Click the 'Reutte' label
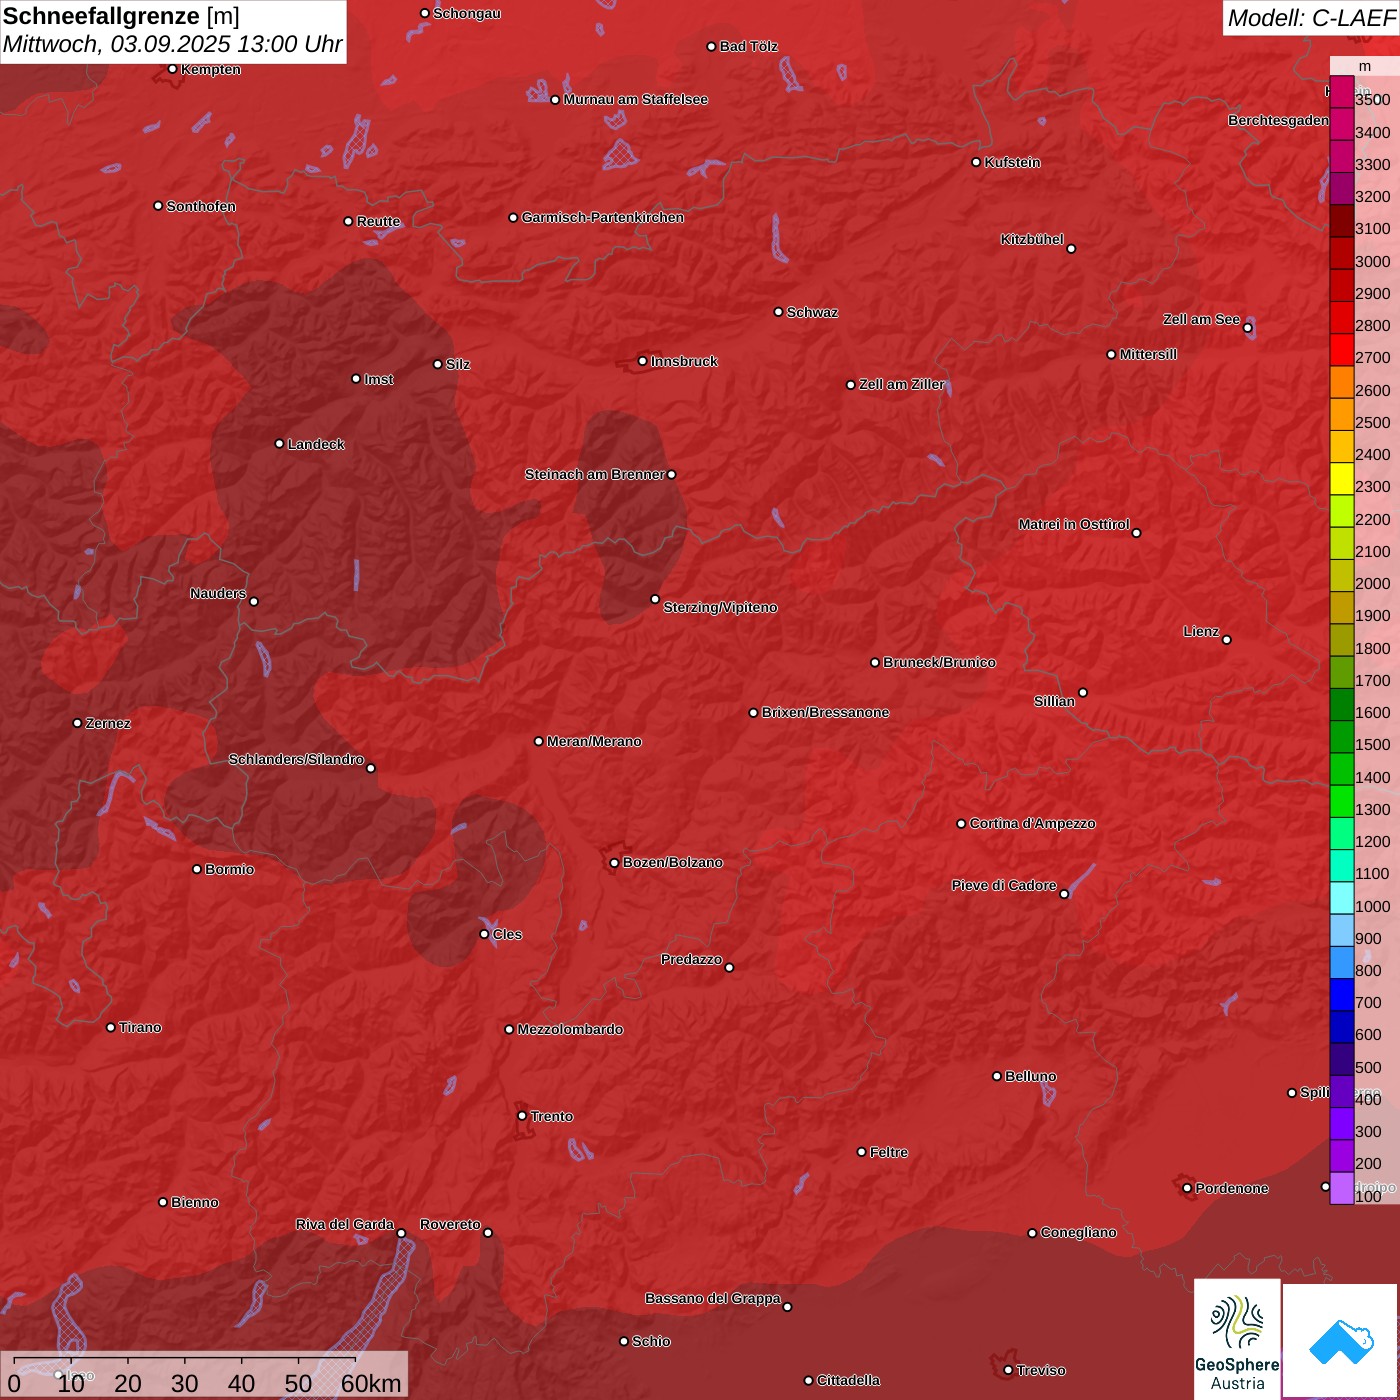Image resolution: width=1400 pixels, height=1400 pixels. 379,221
